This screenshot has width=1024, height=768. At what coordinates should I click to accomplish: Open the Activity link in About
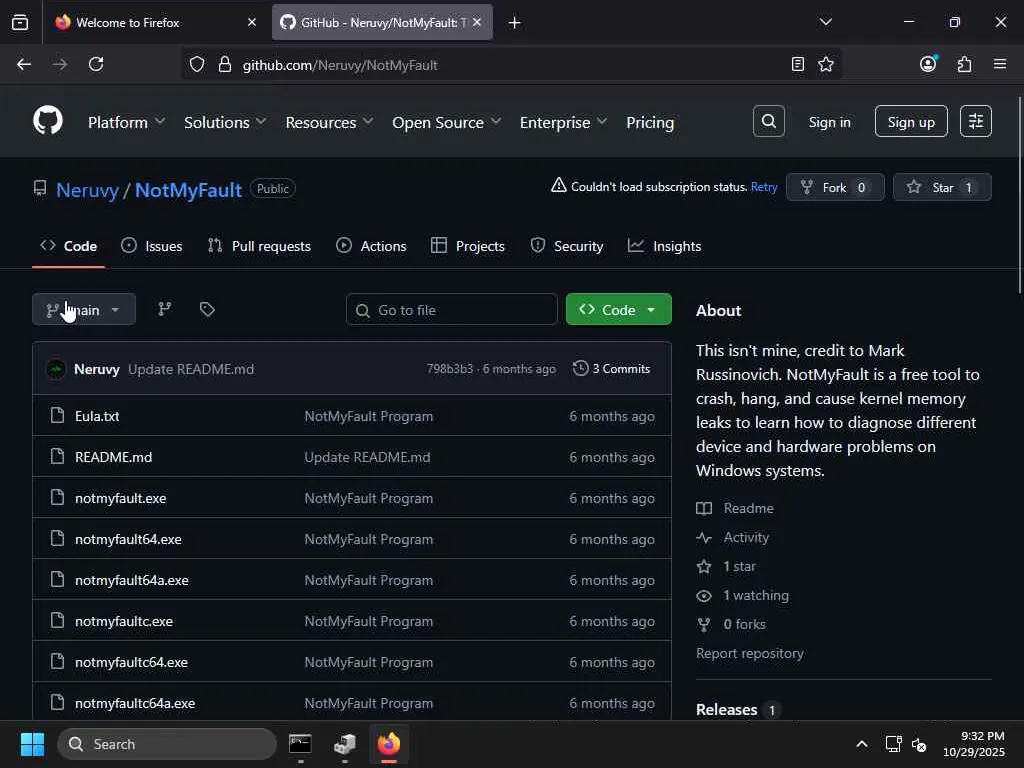pos(746,537)
